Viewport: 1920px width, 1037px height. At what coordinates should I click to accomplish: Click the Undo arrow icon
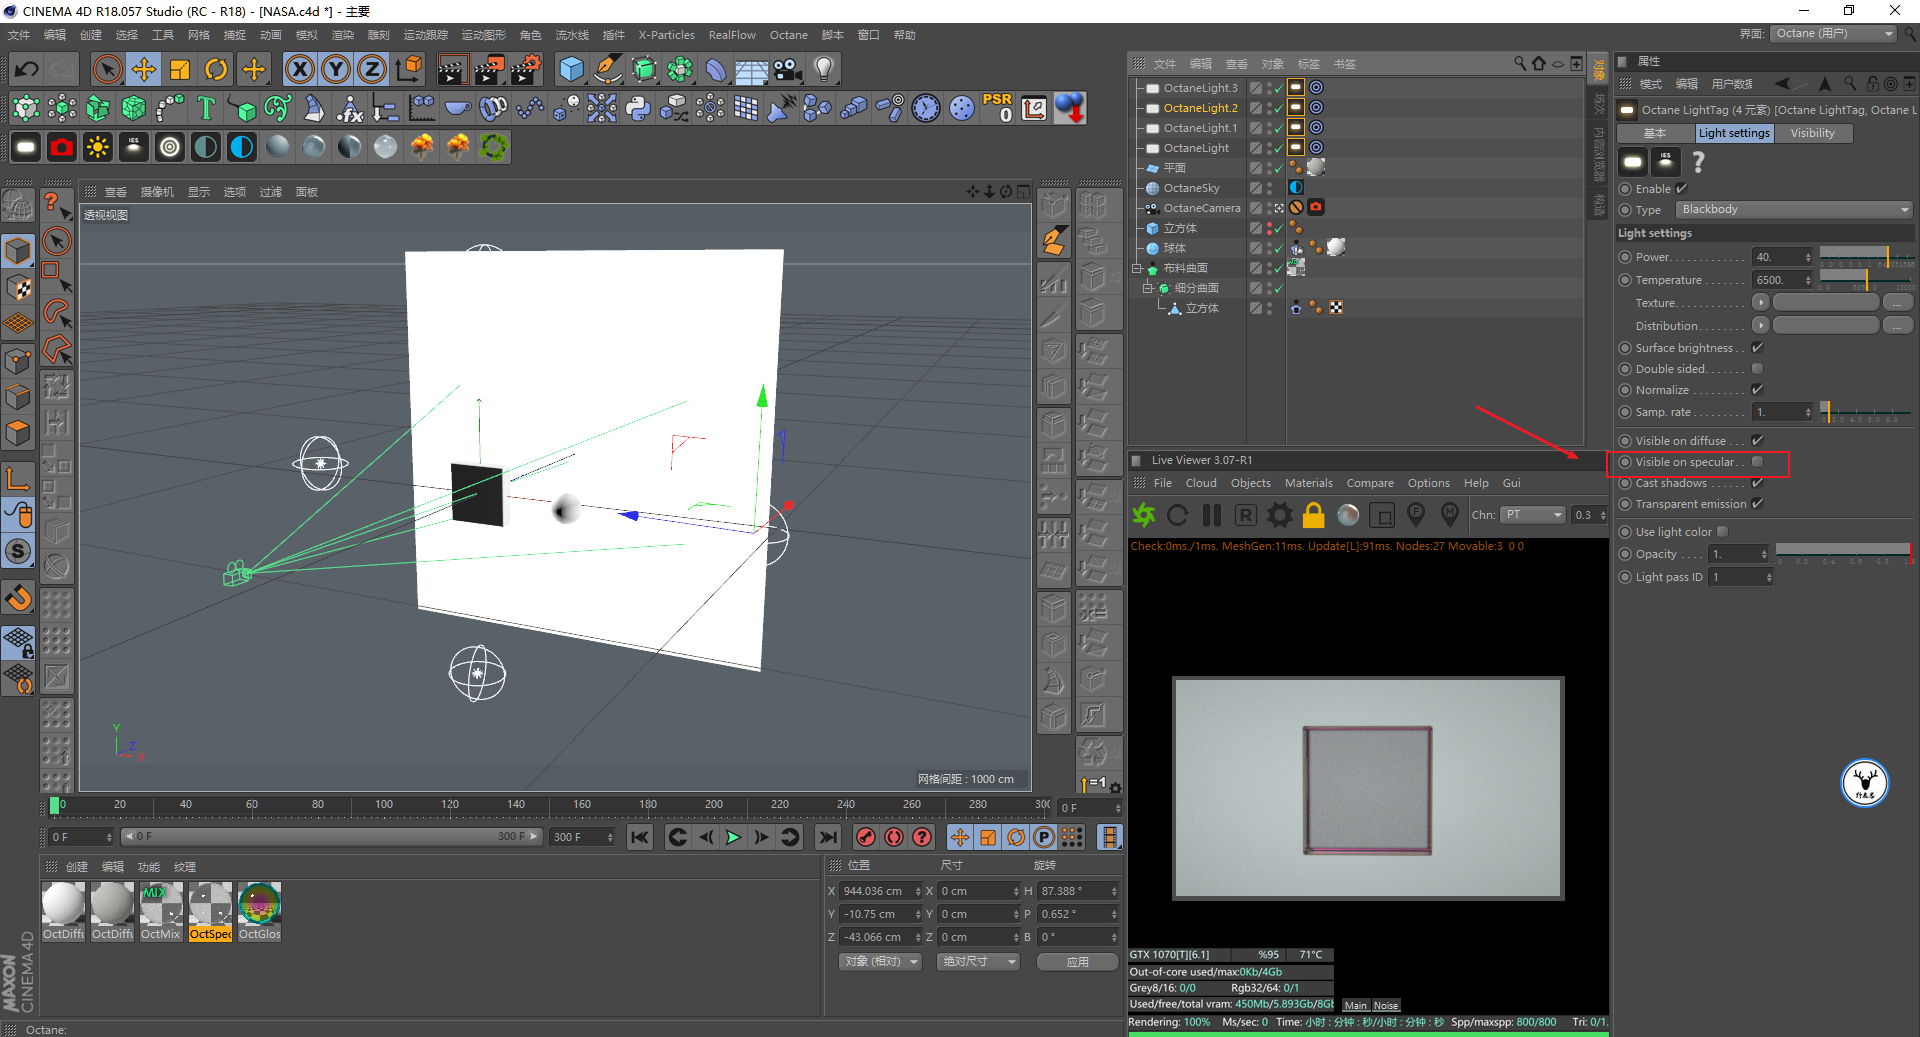pyautogui.click(x=27, y=69)
